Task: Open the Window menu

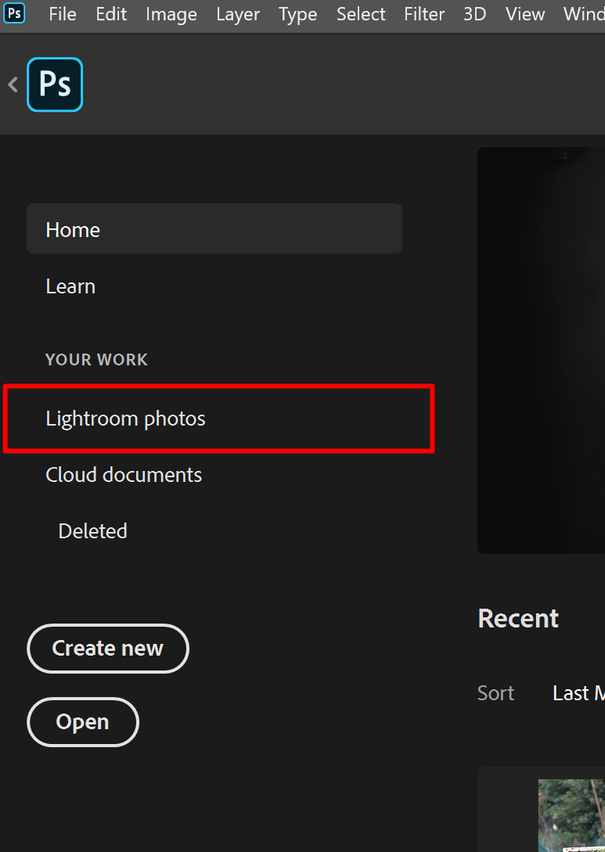Action: pyautogui.click(x=584, y=14)
